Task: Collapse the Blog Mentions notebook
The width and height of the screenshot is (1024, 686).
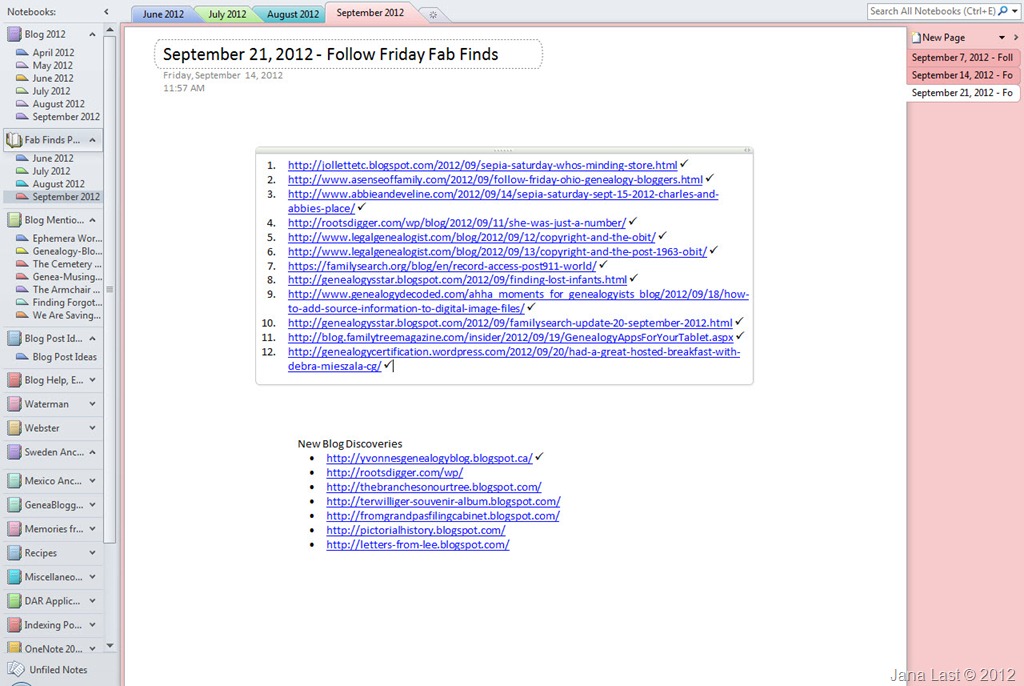Action: point(92,220)
